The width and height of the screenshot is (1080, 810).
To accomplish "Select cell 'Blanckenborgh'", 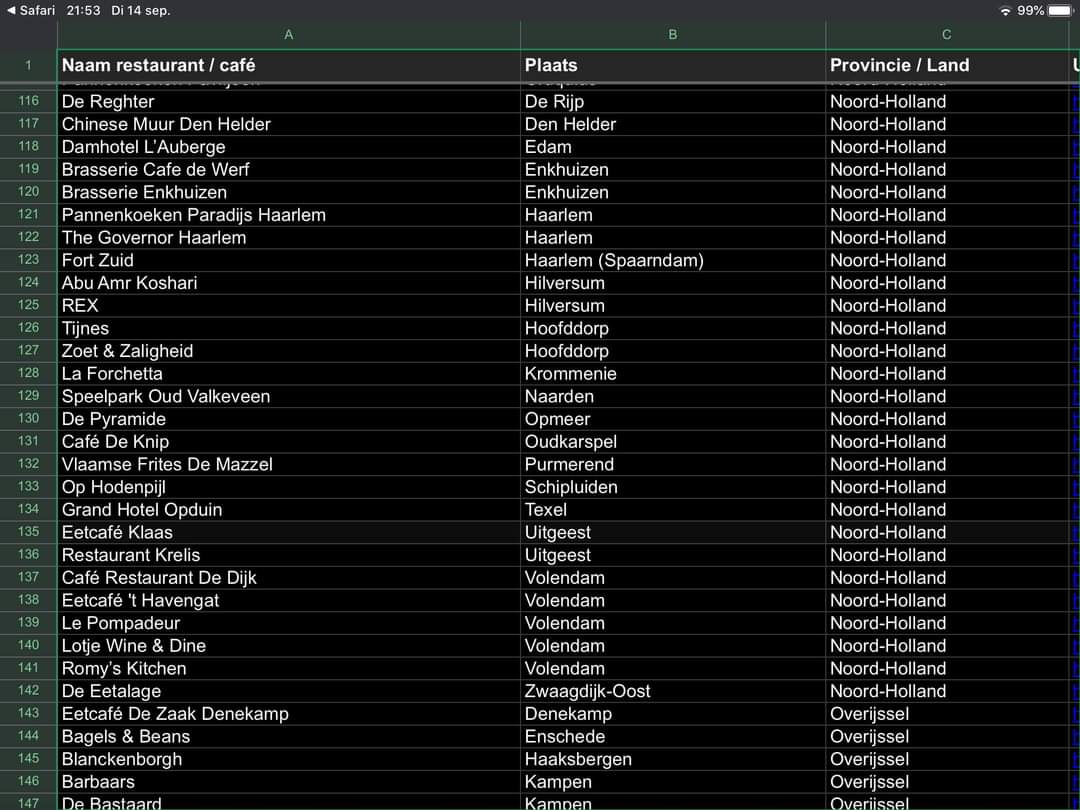I will (x=289, y=759).
